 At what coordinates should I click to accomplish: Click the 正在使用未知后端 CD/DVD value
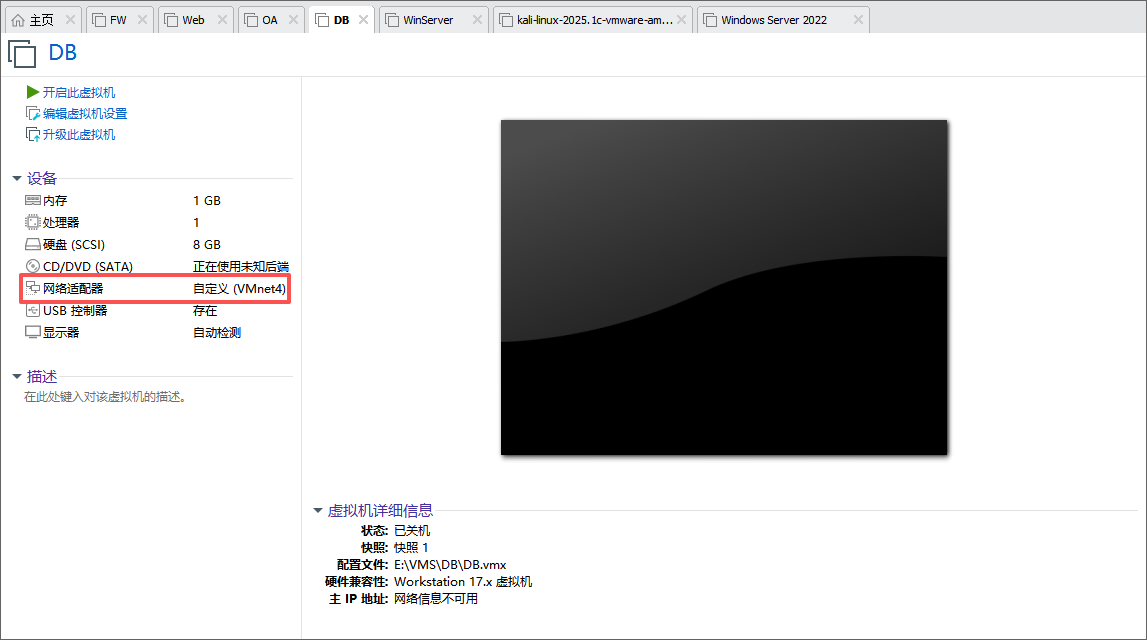[x=241, y=266]
